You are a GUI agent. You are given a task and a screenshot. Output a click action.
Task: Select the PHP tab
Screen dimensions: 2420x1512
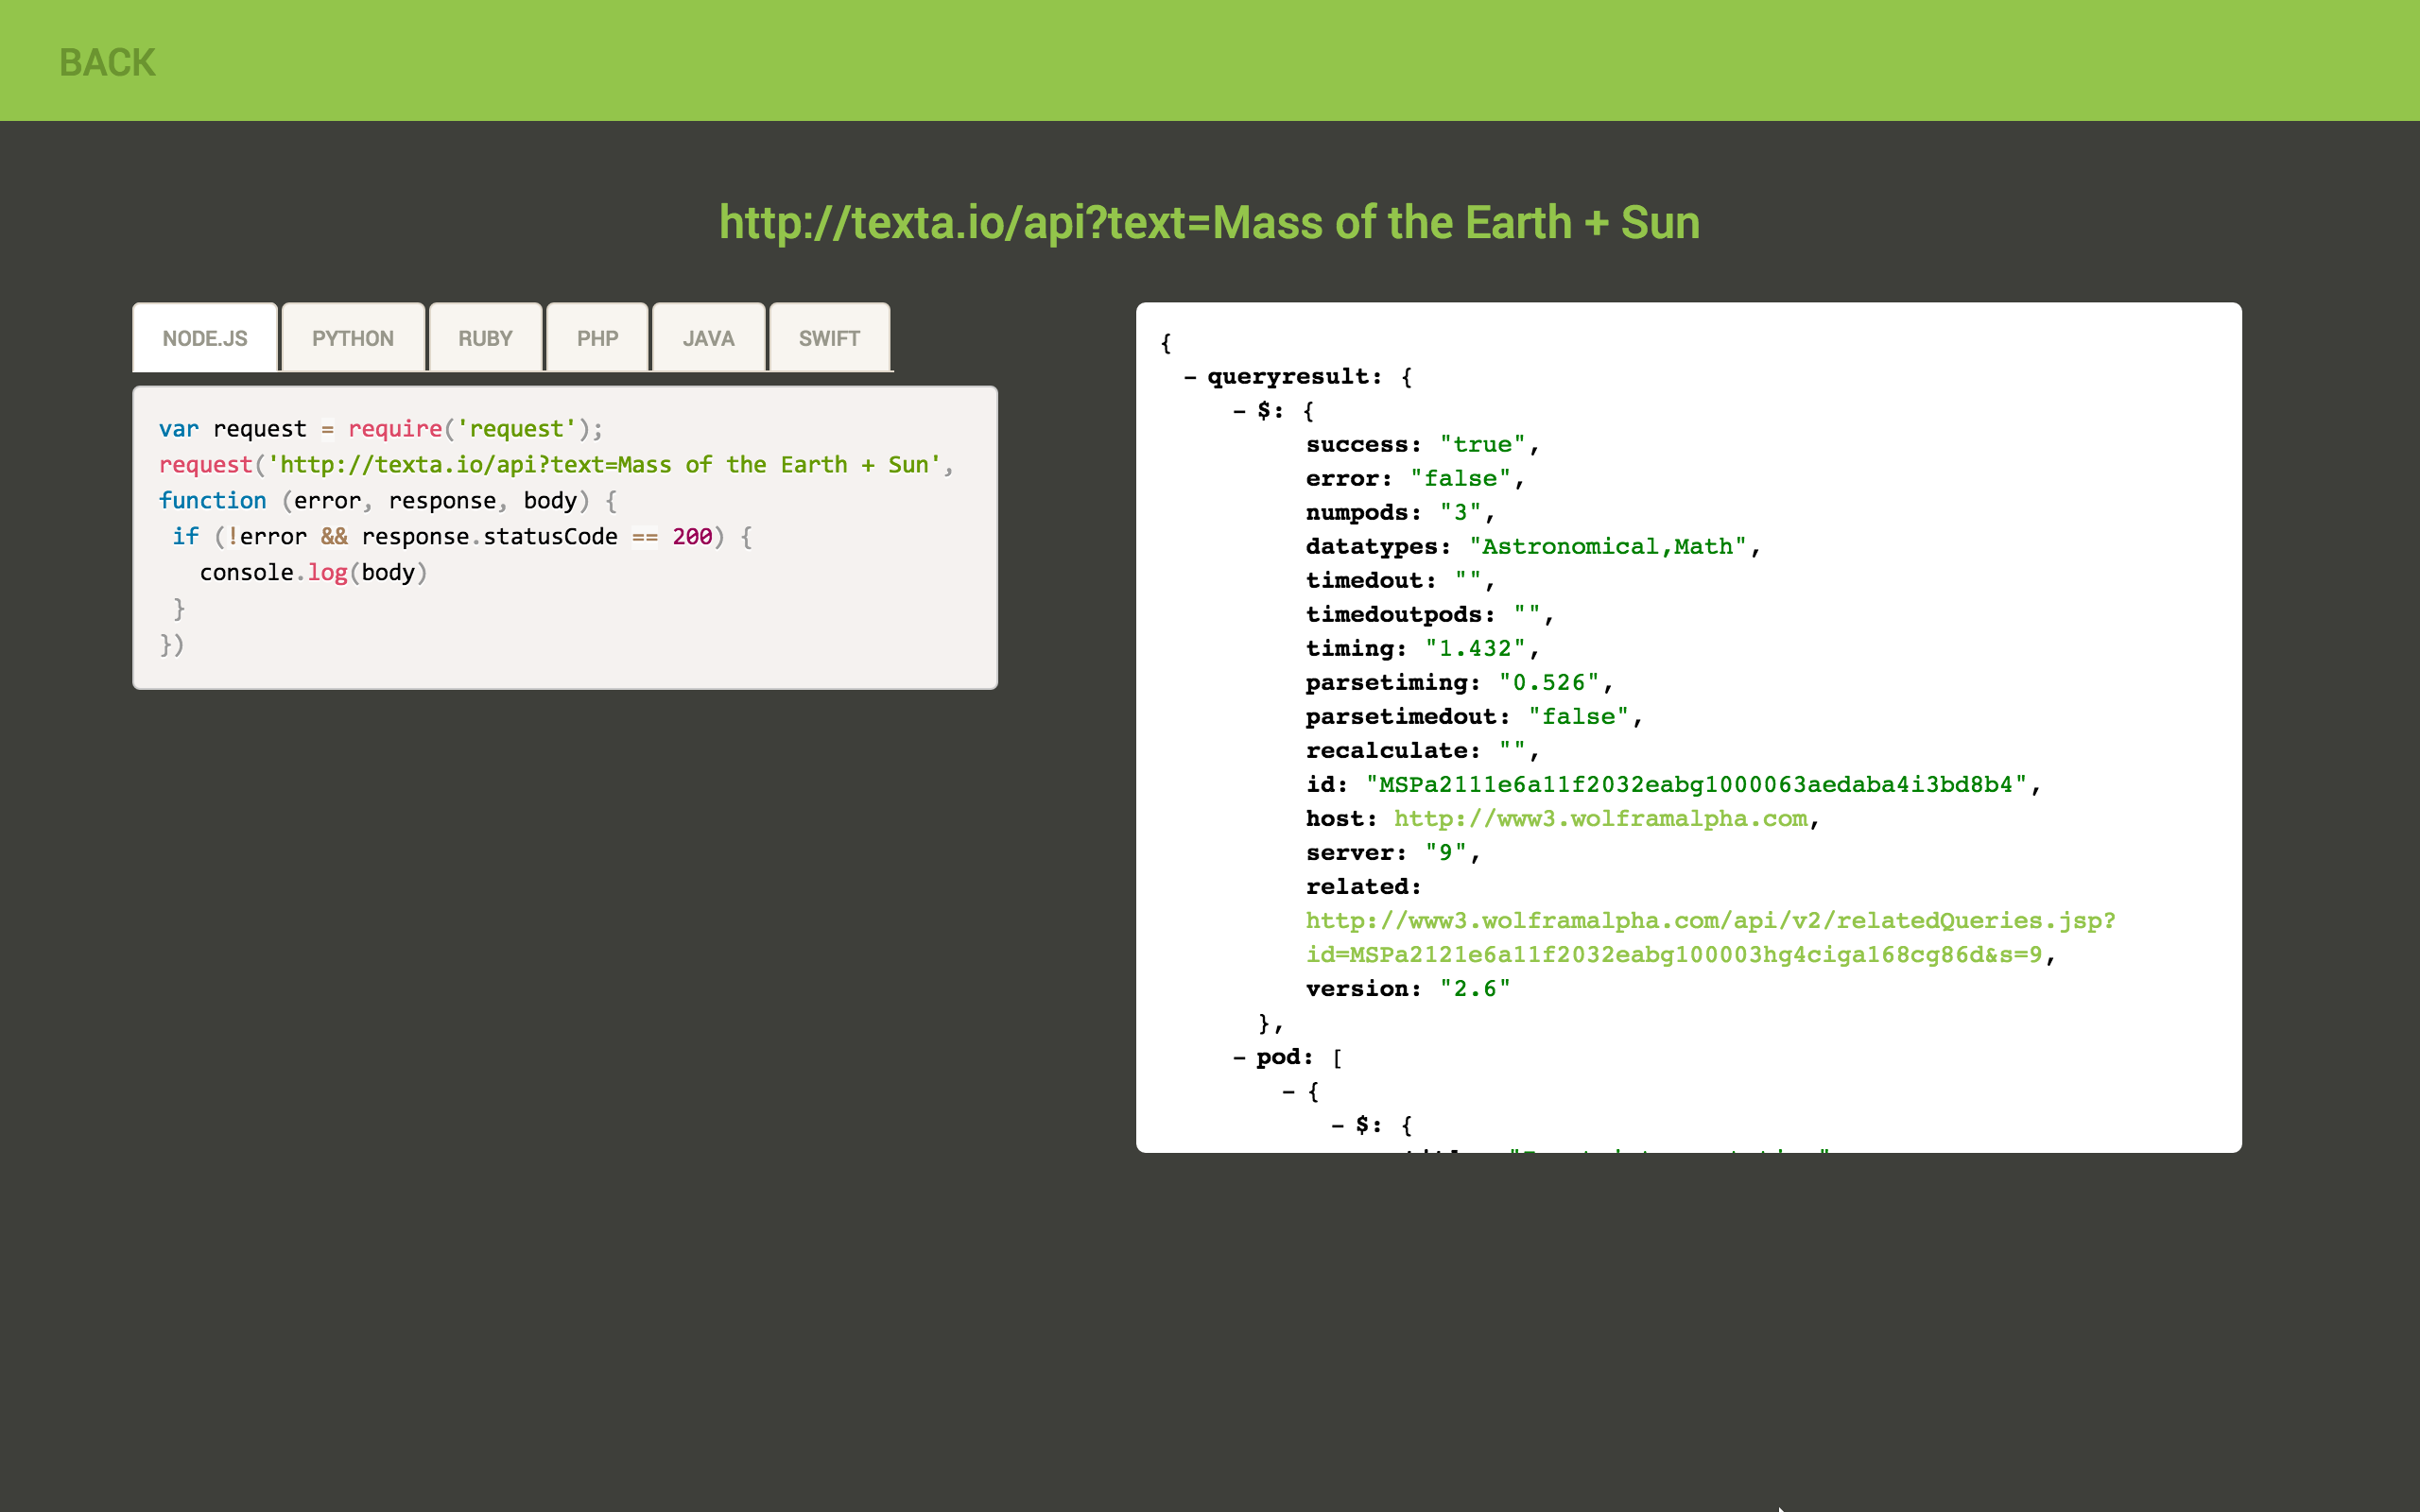[x=597, y=338]
